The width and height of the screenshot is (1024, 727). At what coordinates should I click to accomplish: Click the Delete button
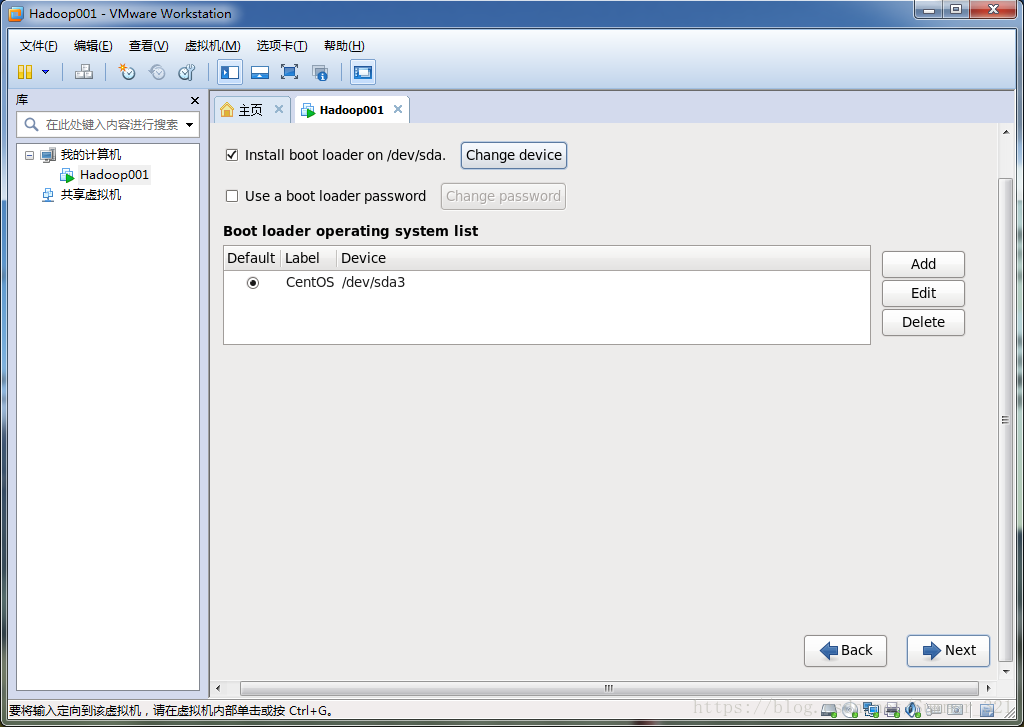923,322
